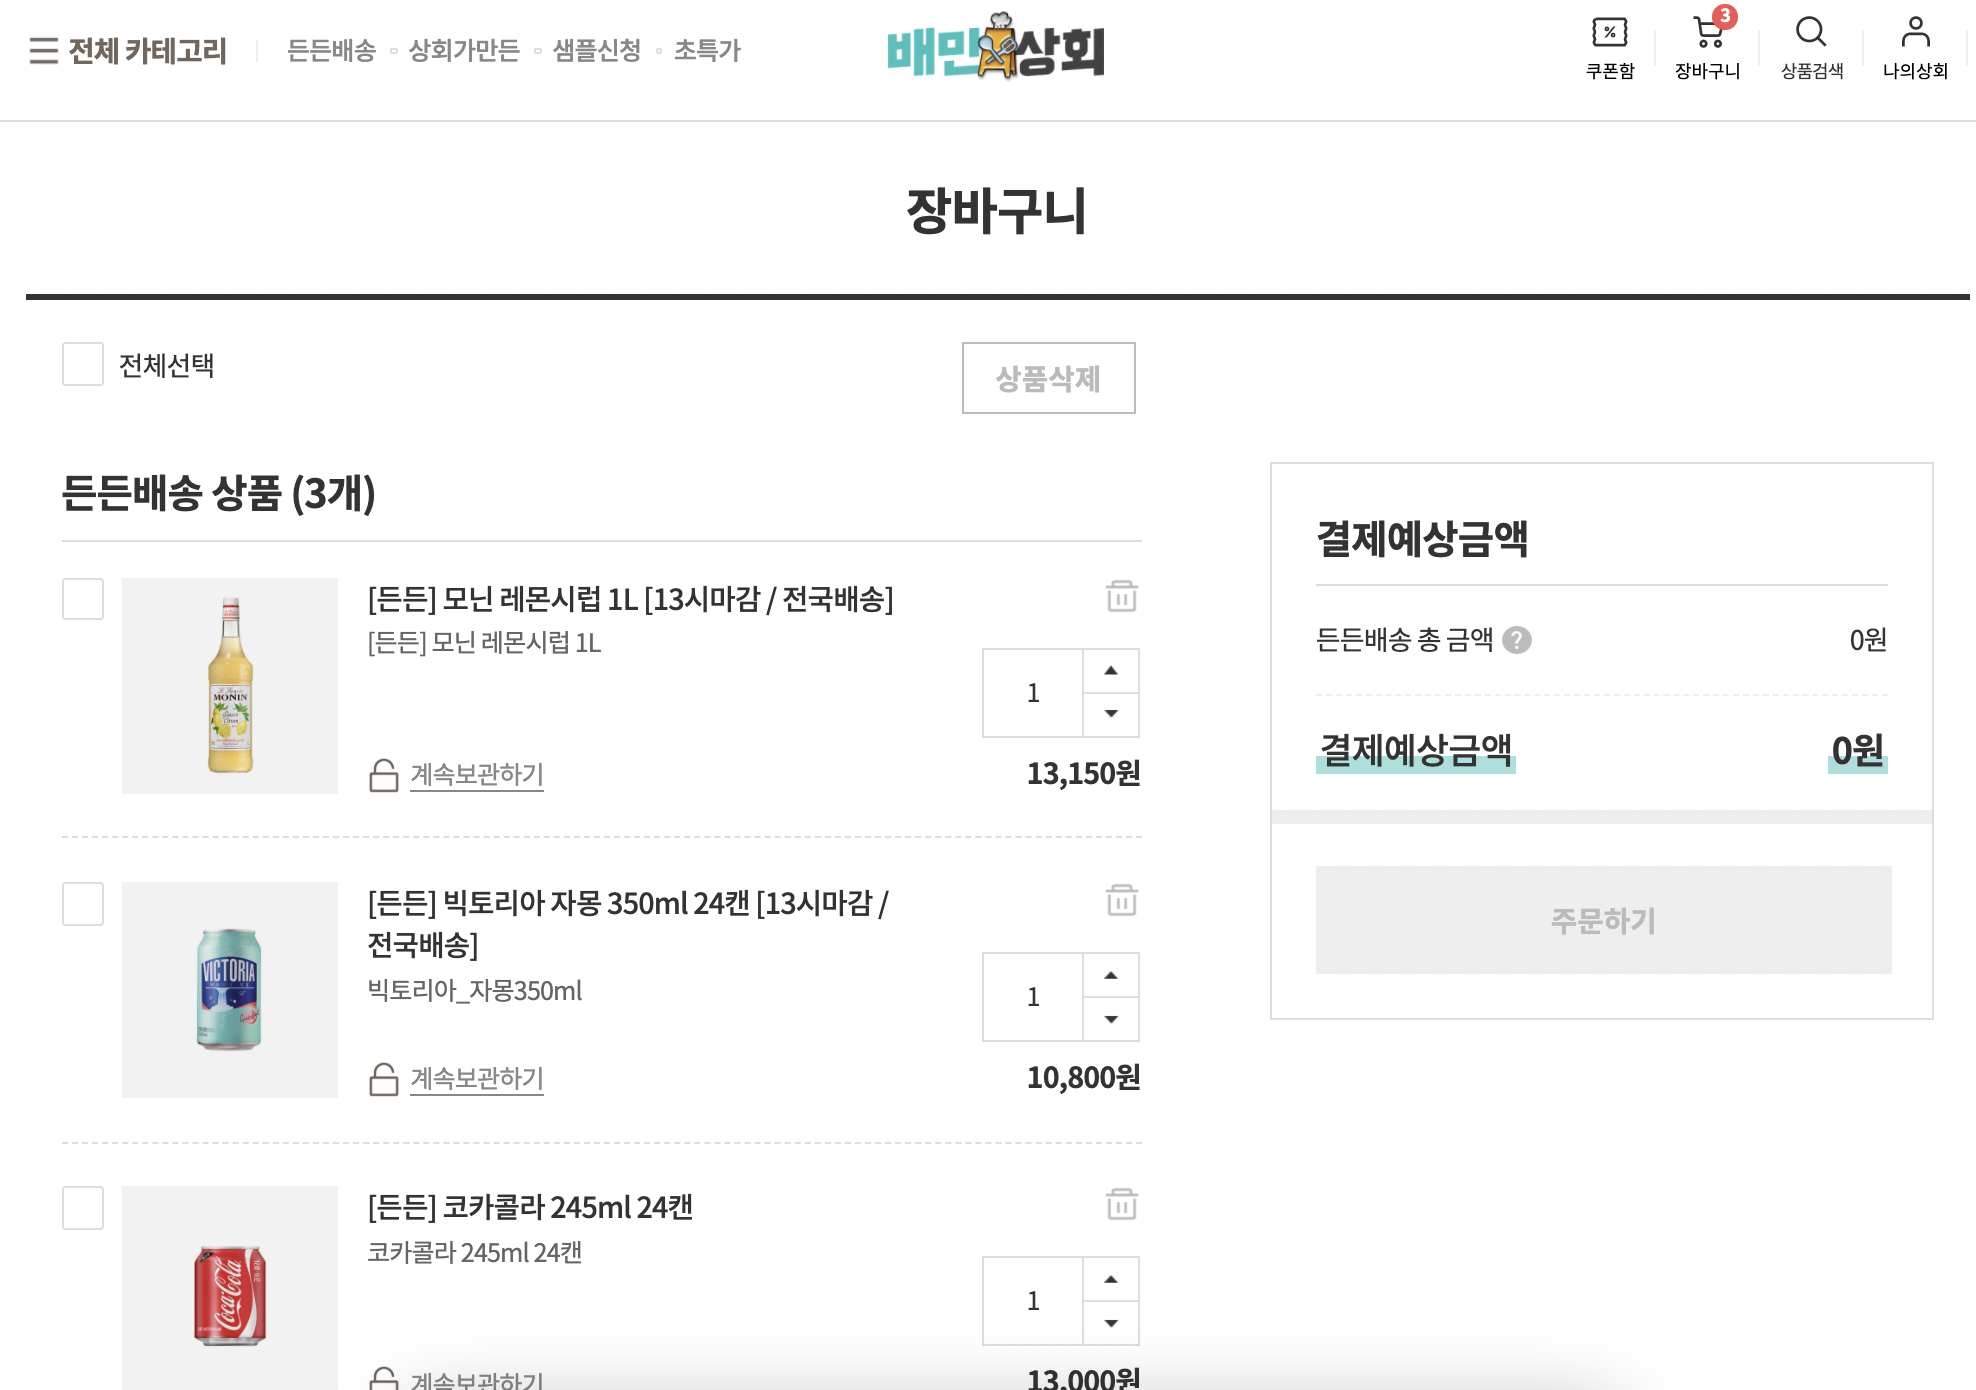Open 나의상회 profile icon
This screenshot has height=1390, width=1976.
point(1915,33)
